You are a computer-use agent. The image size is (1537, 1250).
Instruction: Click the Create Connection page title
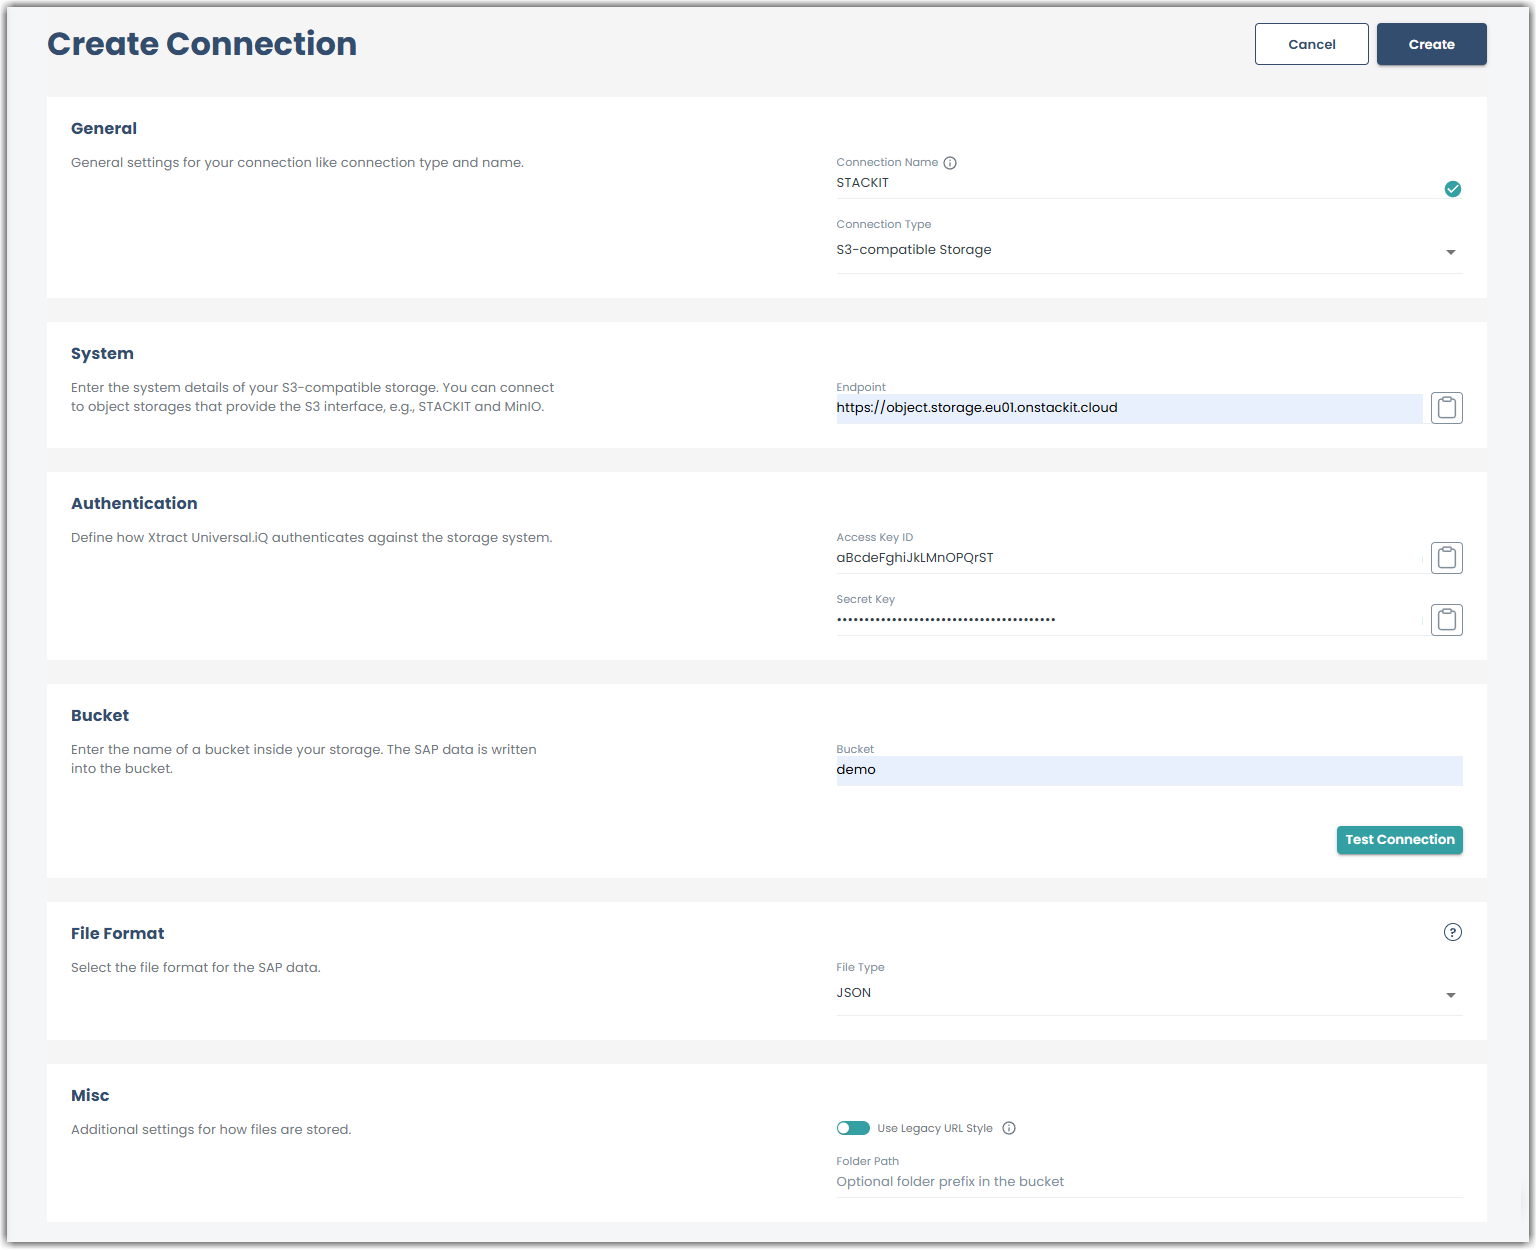202,44
